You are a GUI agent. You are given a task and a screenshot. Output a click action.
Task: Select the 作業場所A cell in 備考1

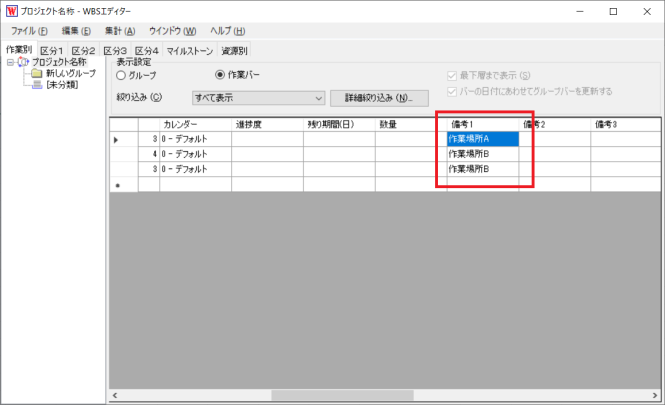pos(482,139)
